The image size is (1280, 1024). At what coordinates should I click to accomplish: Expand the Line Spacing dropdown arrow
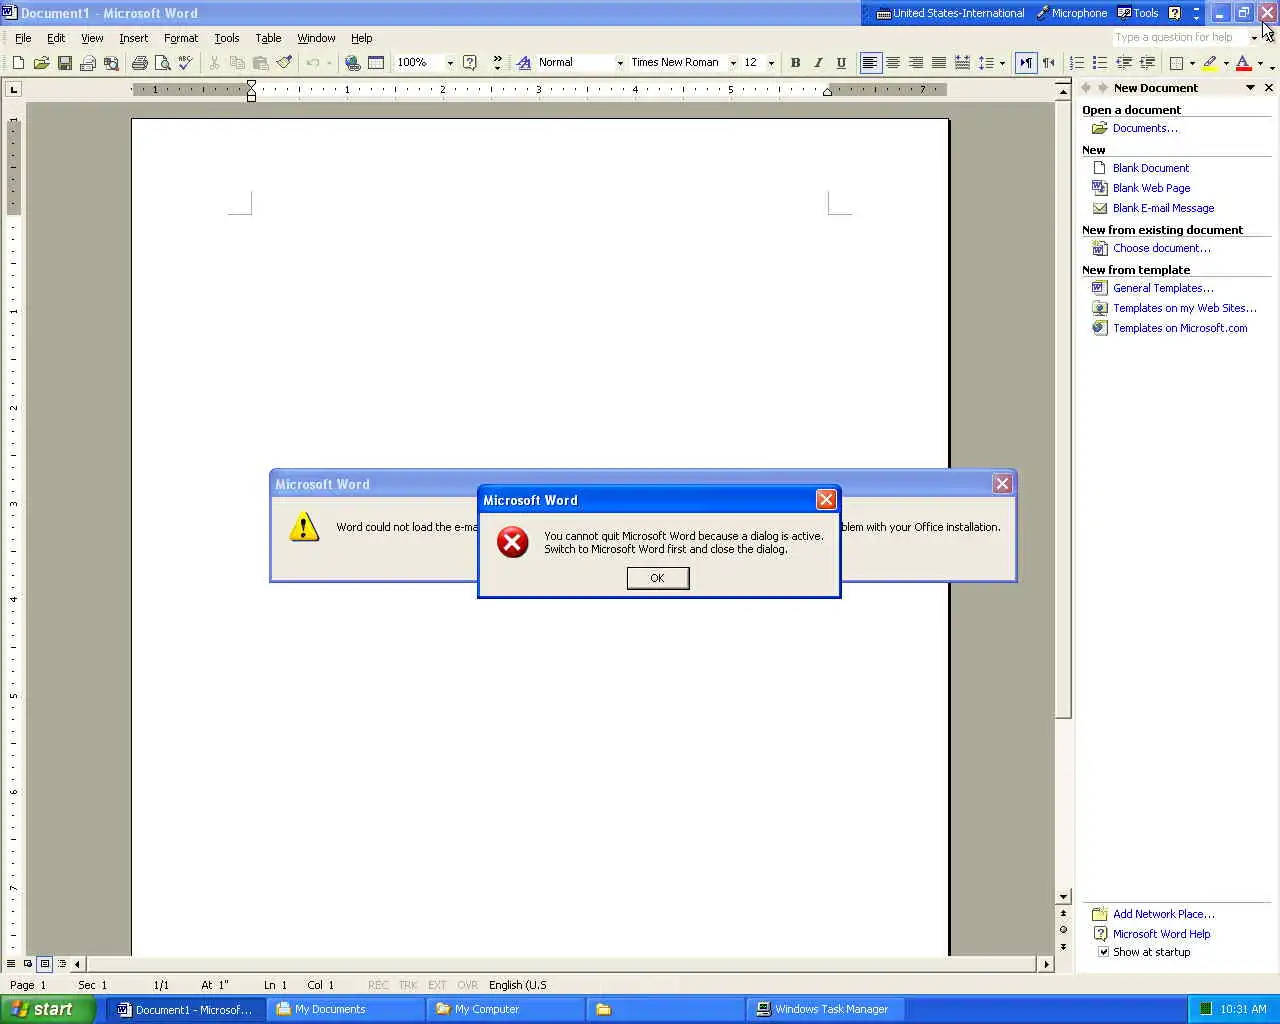[1002, 63]
